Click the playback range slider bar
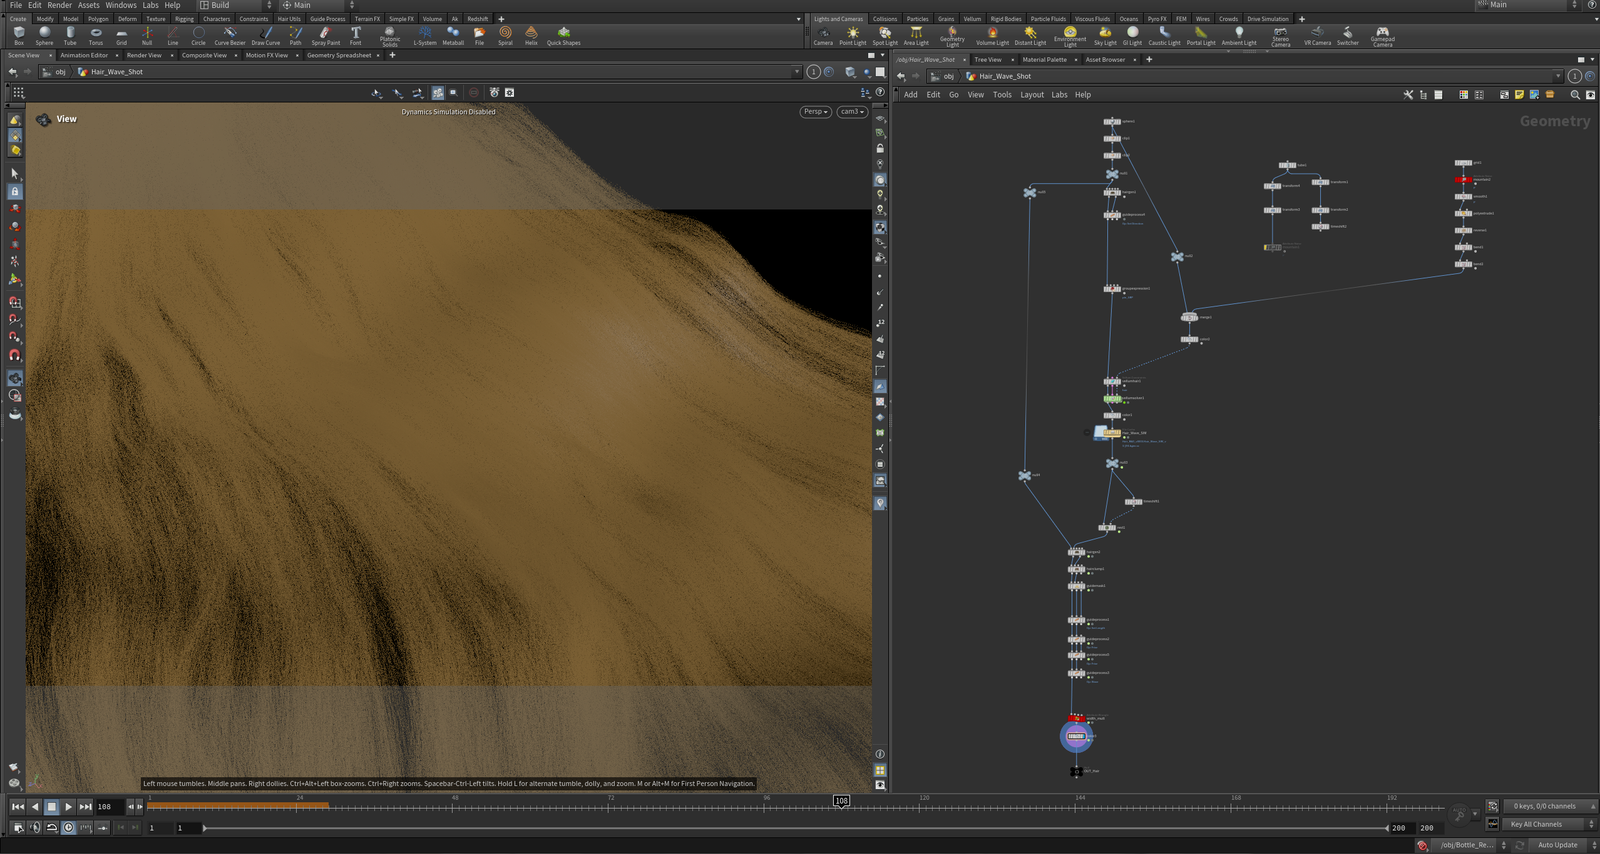The width and height of the screenshot is (1600, 854). point(795,828)
